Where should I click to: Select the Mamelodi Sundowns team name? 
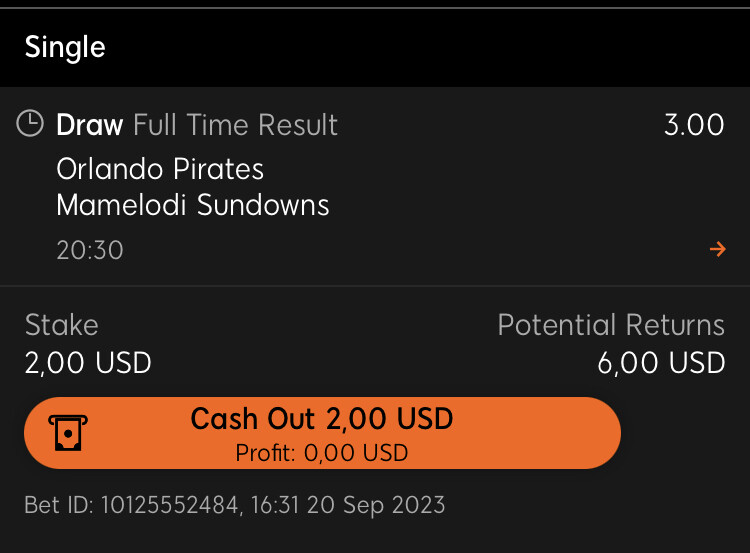click(193, 205)
